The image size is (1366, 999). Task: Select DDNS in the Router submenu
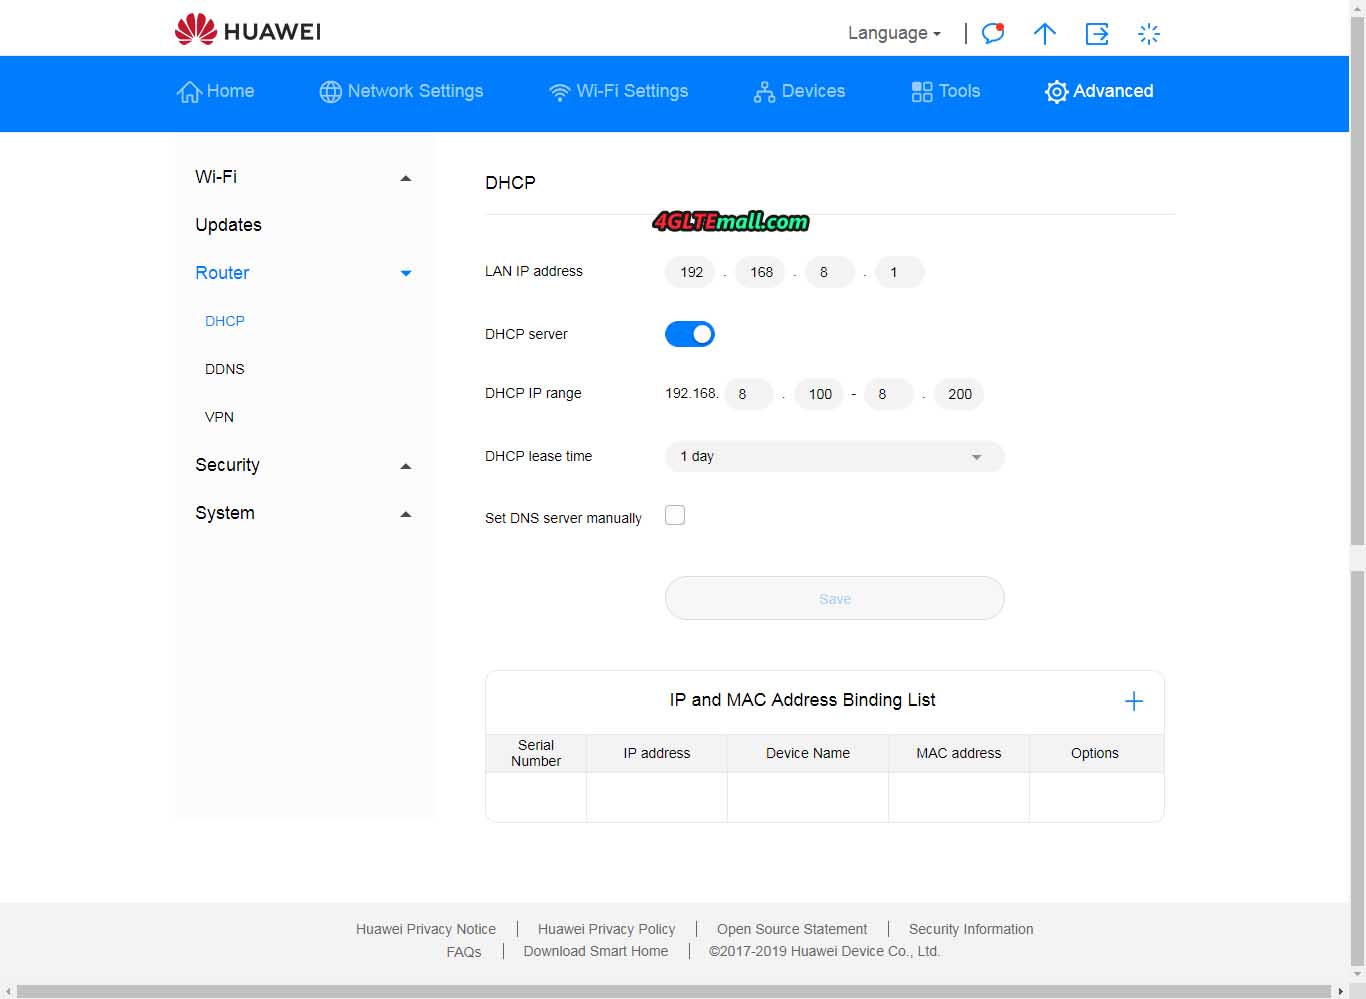click(x=225, y=369)
